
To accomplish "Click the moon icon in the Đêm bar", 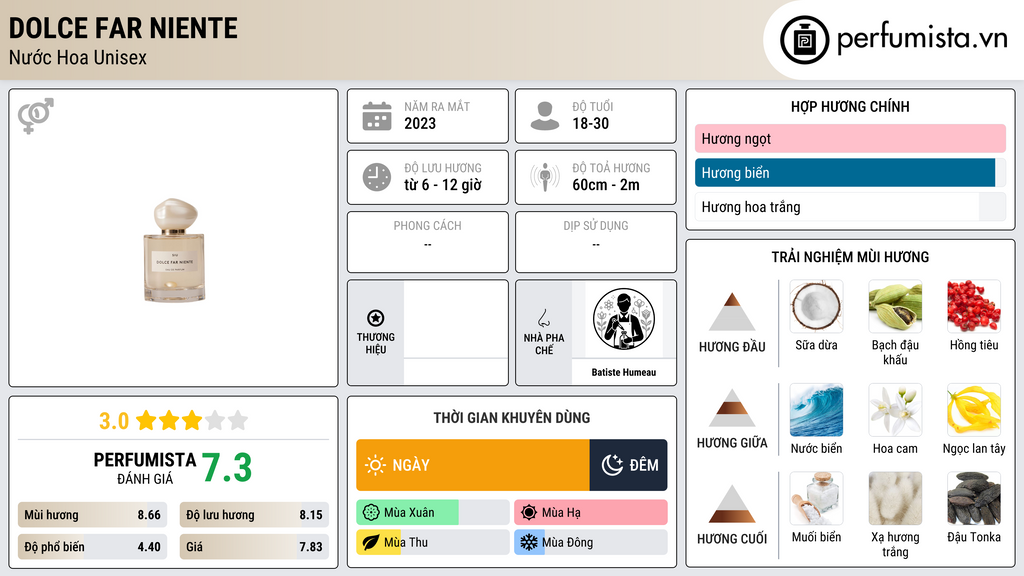I will pyautogui.click(x=612, y=465).
